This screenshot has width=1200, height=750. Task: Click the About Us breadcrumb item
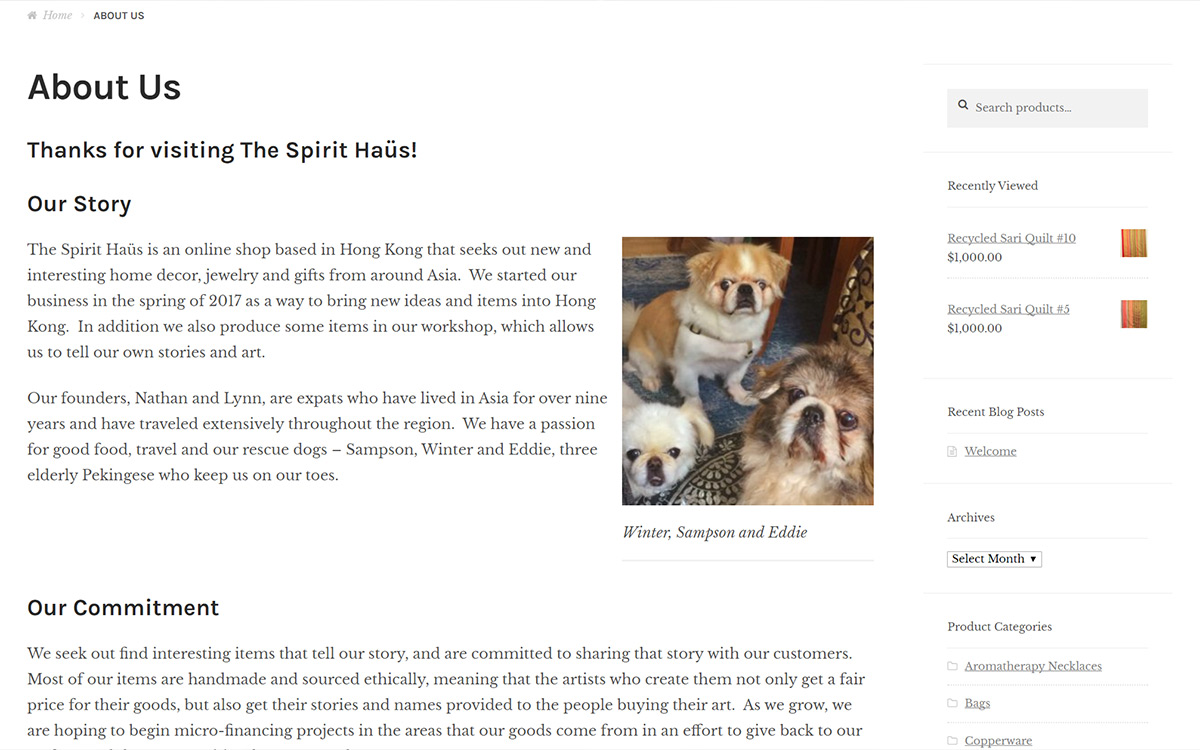(x=119, y=16)
